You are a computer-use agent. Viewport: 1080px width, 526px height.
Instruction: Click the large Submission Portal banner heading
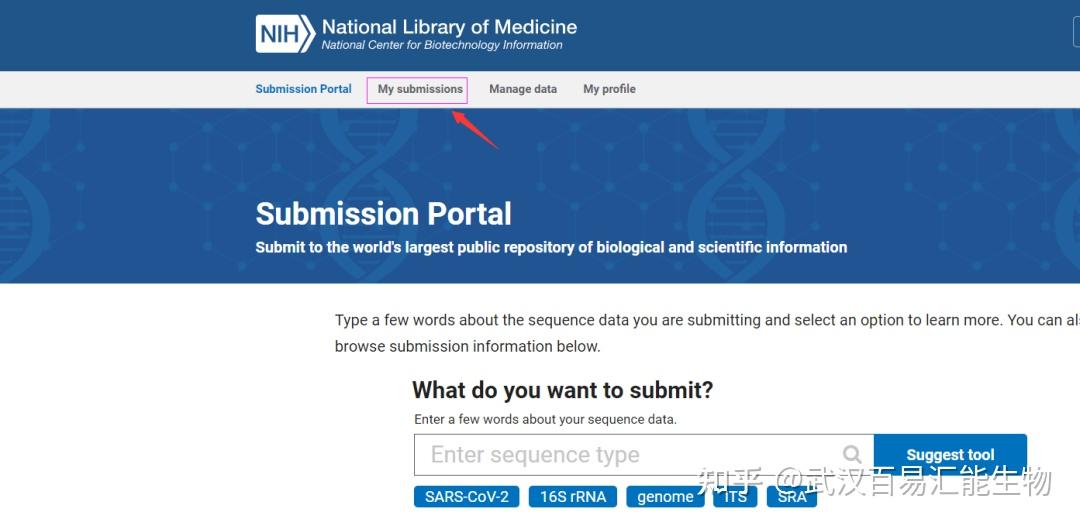[384, 214]
